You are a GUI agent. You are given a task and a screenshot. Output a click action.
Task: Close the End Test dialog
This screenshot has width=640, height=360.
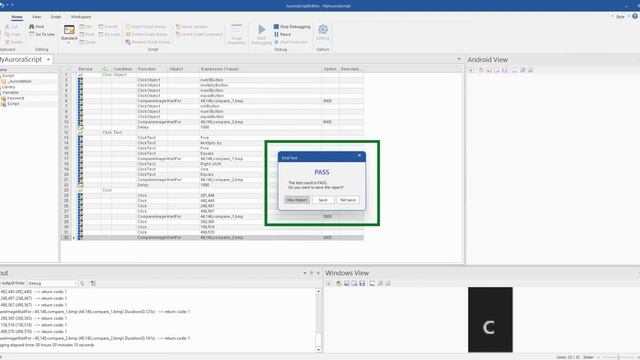click(x=359, y=156)
